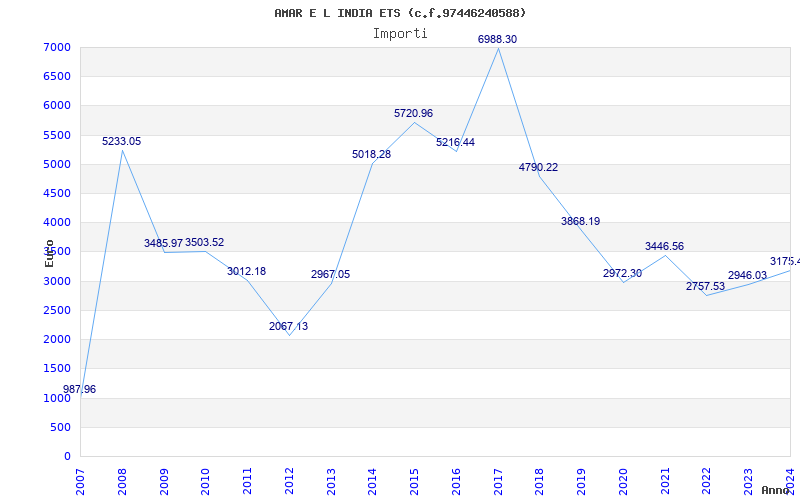Click the 2020 x-axis year label
Viewport: 800px width, 500px height.
pos(623,482)
